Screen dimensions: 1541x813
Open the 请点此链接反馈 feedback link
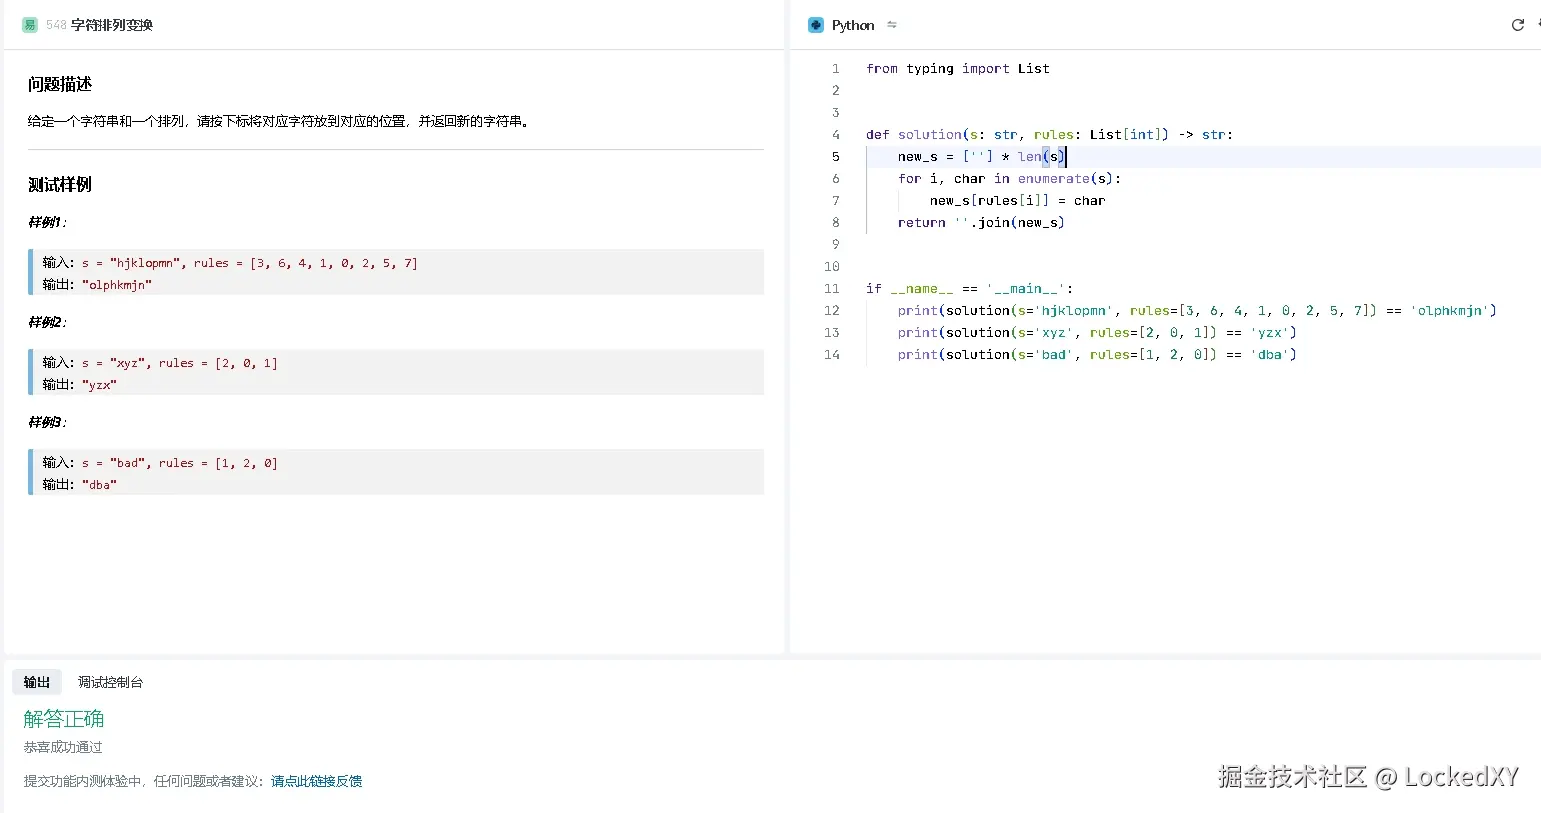tap(316, 781)
